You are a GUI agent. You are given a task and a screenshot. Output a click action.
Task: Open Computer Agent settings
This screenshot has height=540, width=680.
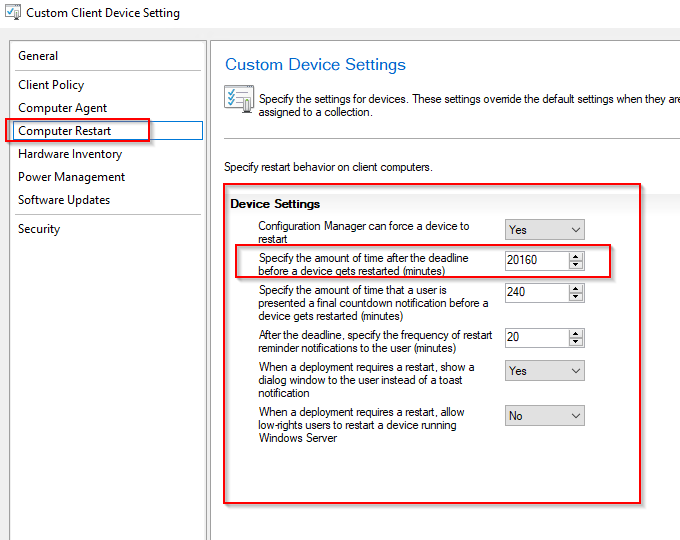tap(62, 108)
